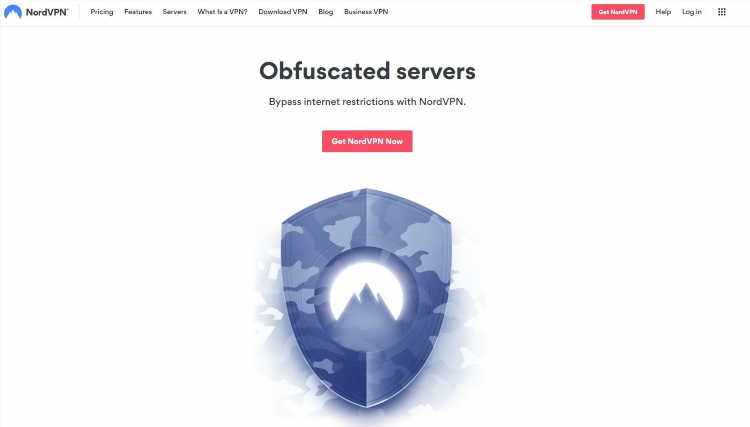Click the left half of the shield

pos(324,296)
